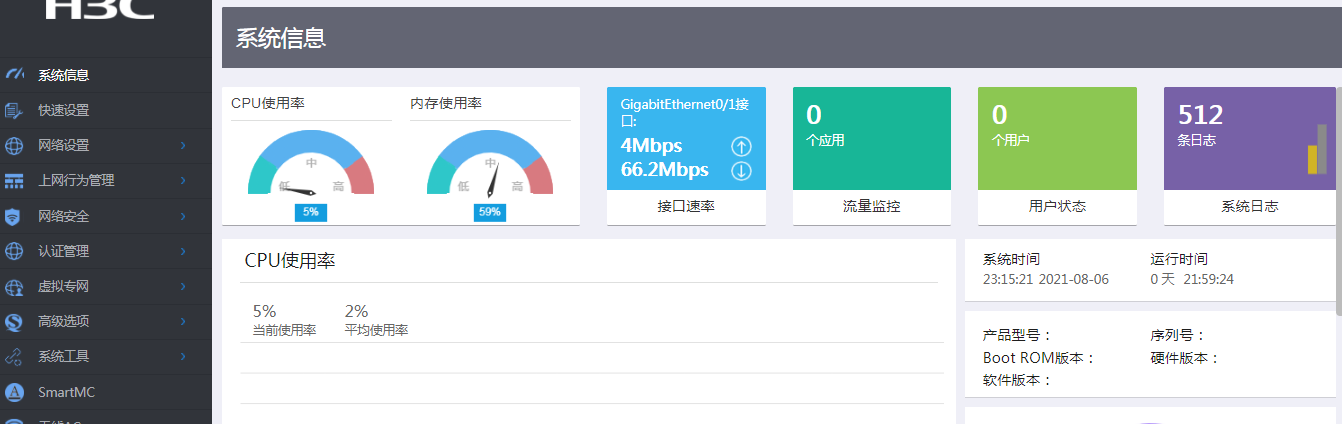Click the 认证管理 sidebar icon
Viewport: 1342px width, 424px height.
pyautogui.click(x=14, y=251)
